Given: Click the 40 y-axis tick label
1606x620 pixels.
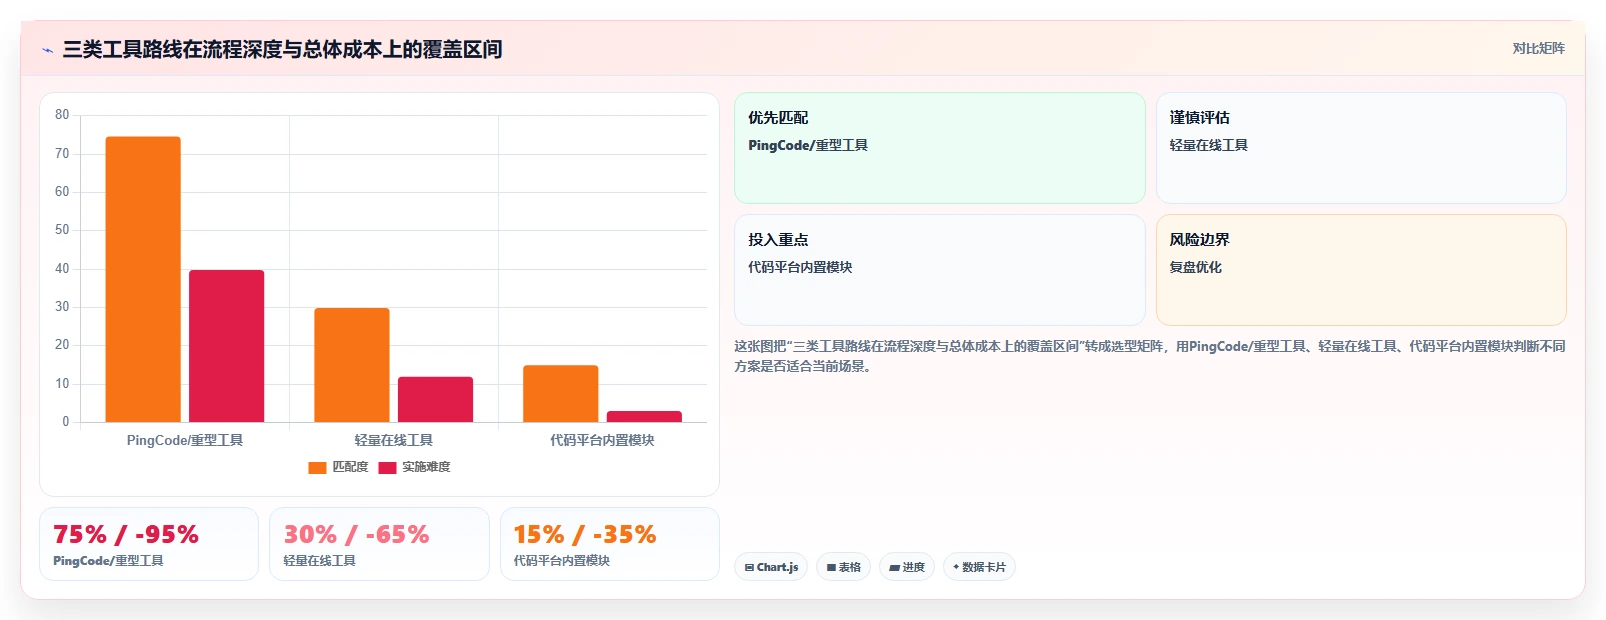Looking at the screenshot, I should 62,269.
